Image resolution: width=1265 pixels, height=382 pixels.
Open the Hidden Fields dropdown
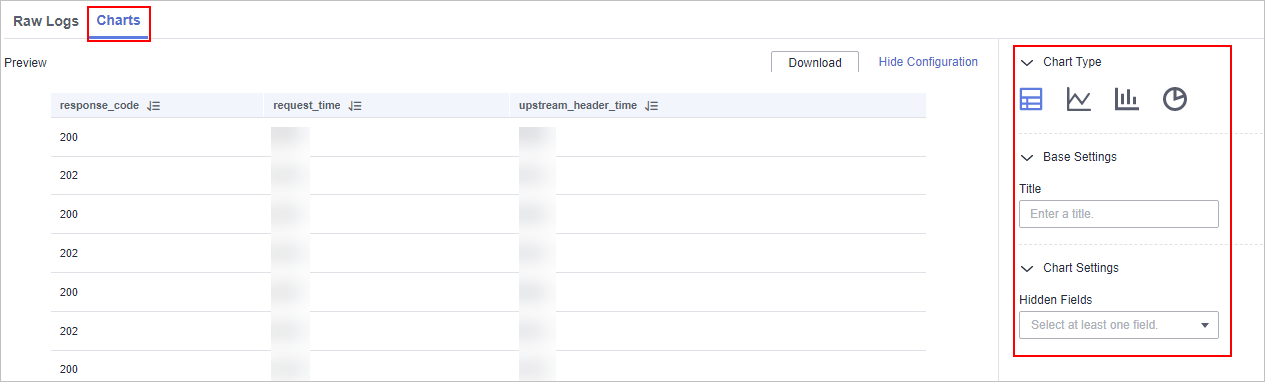pyautogui.click(x=1119, y=325)
